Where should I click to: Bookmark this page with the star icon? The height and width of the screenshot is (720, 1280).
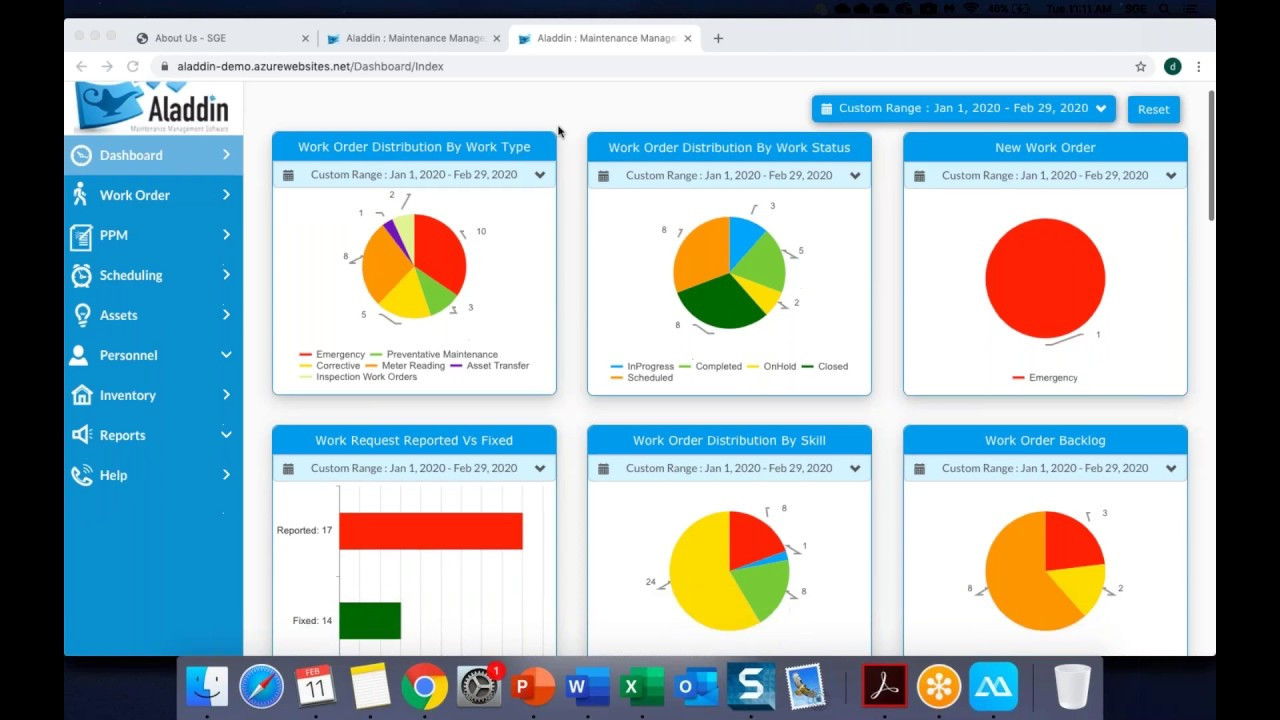pyautogui.click(x=1141, y=67)
